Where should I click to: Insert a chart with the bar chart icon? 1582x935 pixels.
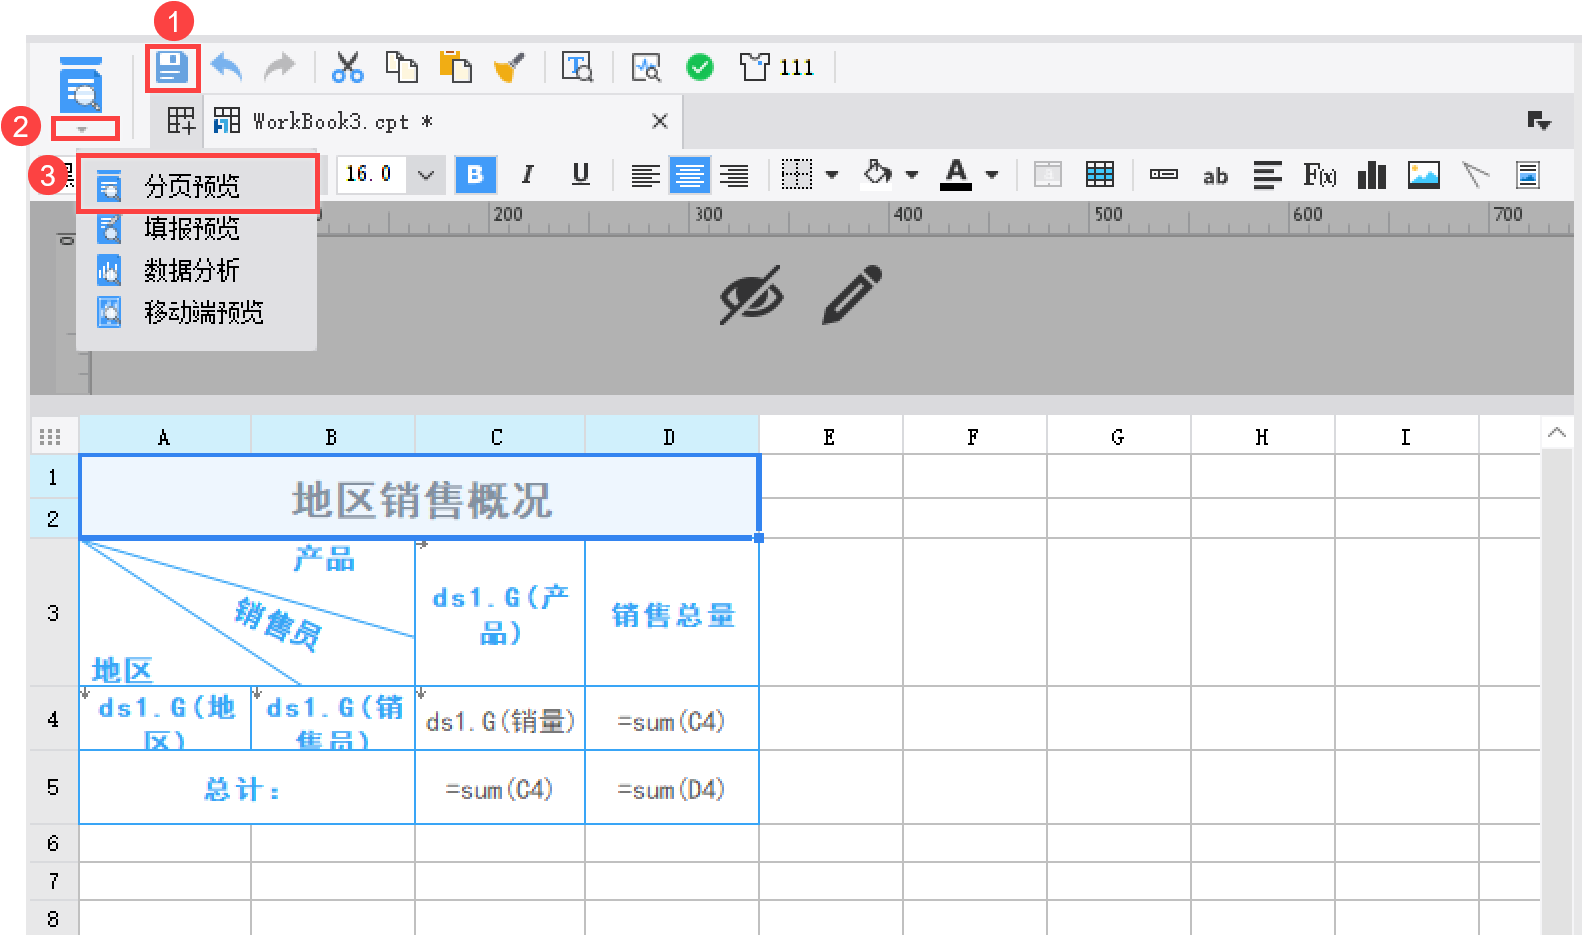pyautogui.click(x=1372, y=175)
